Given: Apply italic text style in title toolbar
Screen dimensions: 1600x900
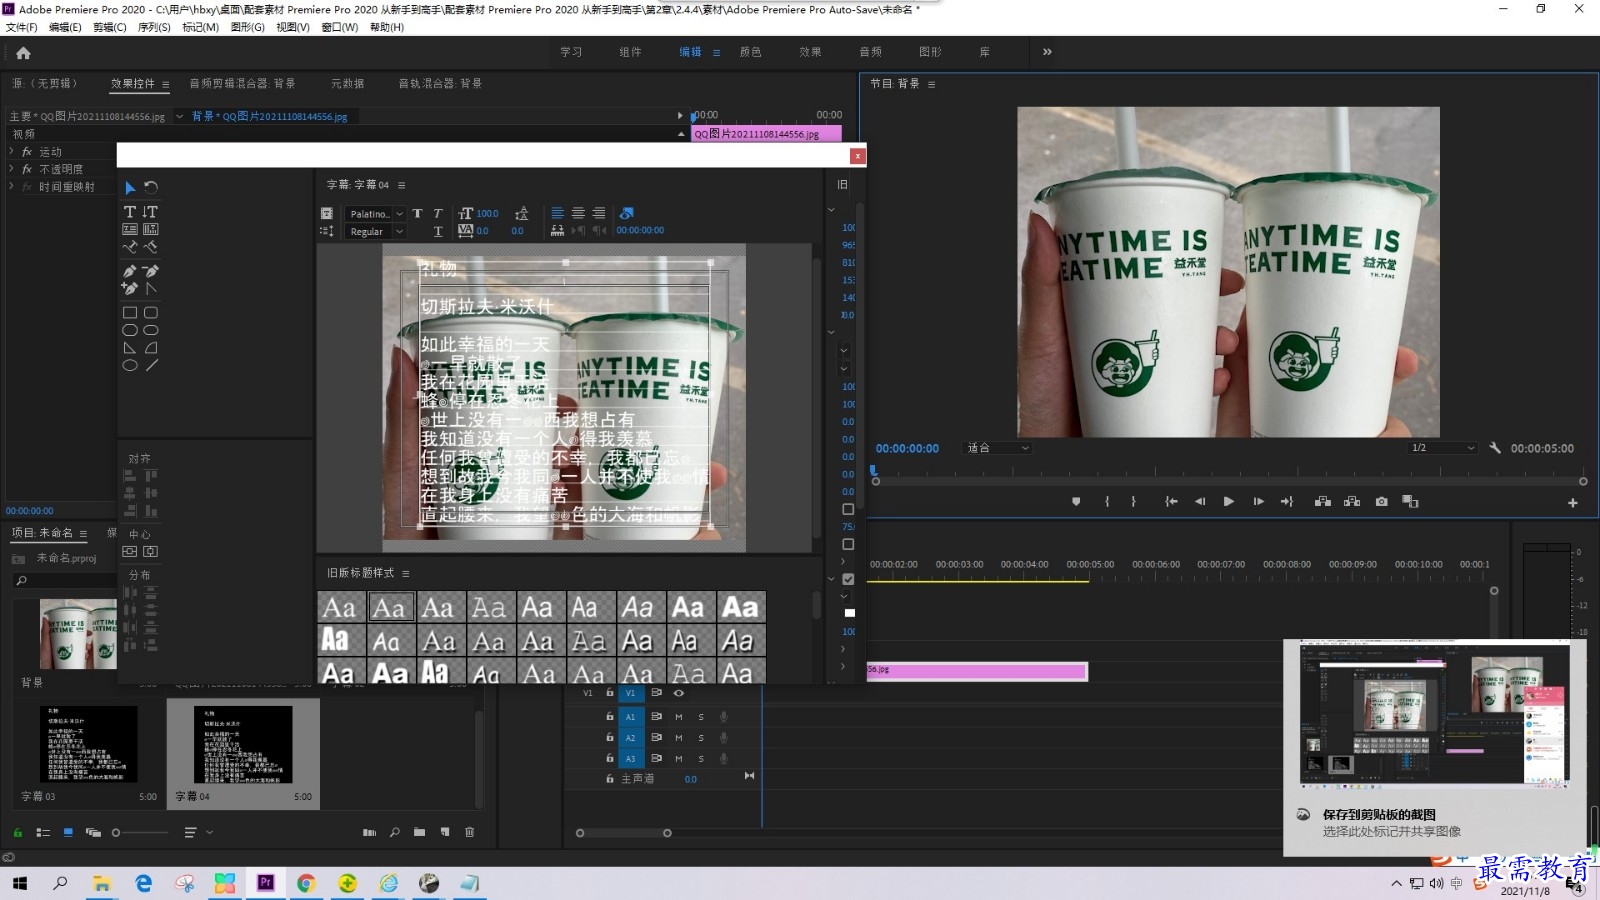Looking at the screenshot, I should coord(437,214).
